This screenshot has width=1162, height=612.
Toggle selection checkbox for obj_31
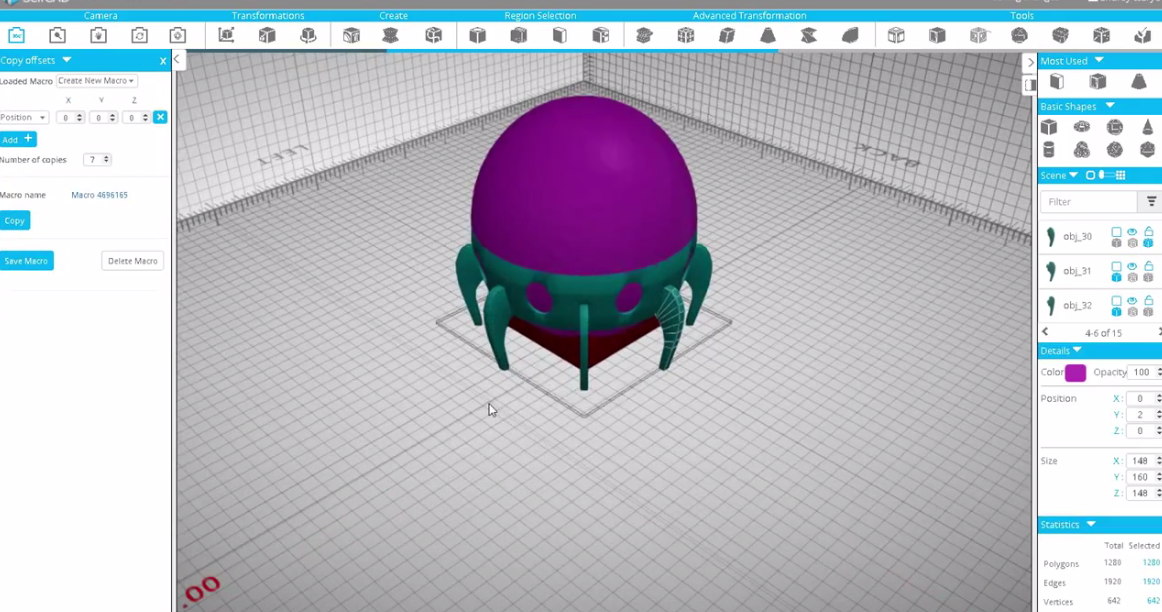(1116, 266)
